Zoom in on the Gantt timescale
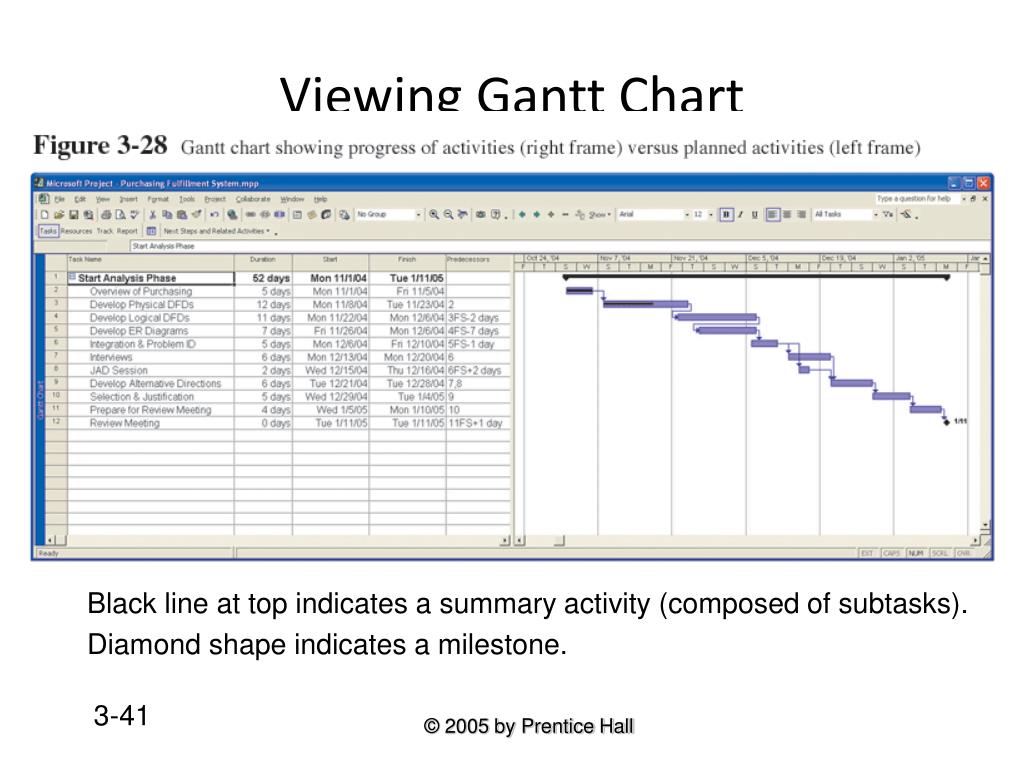1024x768 pixels. pyautogui.click(x=434, y=214)
